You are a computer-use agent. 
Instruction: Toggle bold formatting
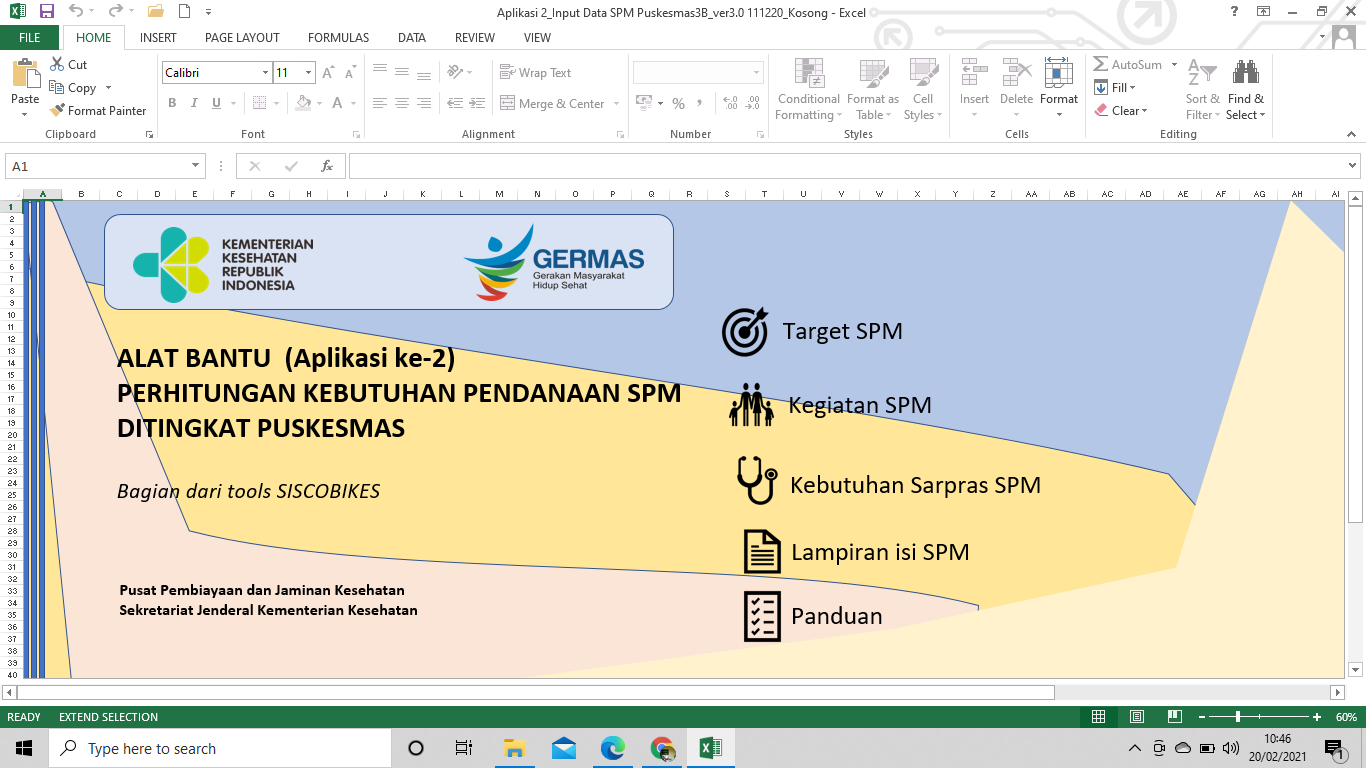pyautogui.click(x=171, y=102)
